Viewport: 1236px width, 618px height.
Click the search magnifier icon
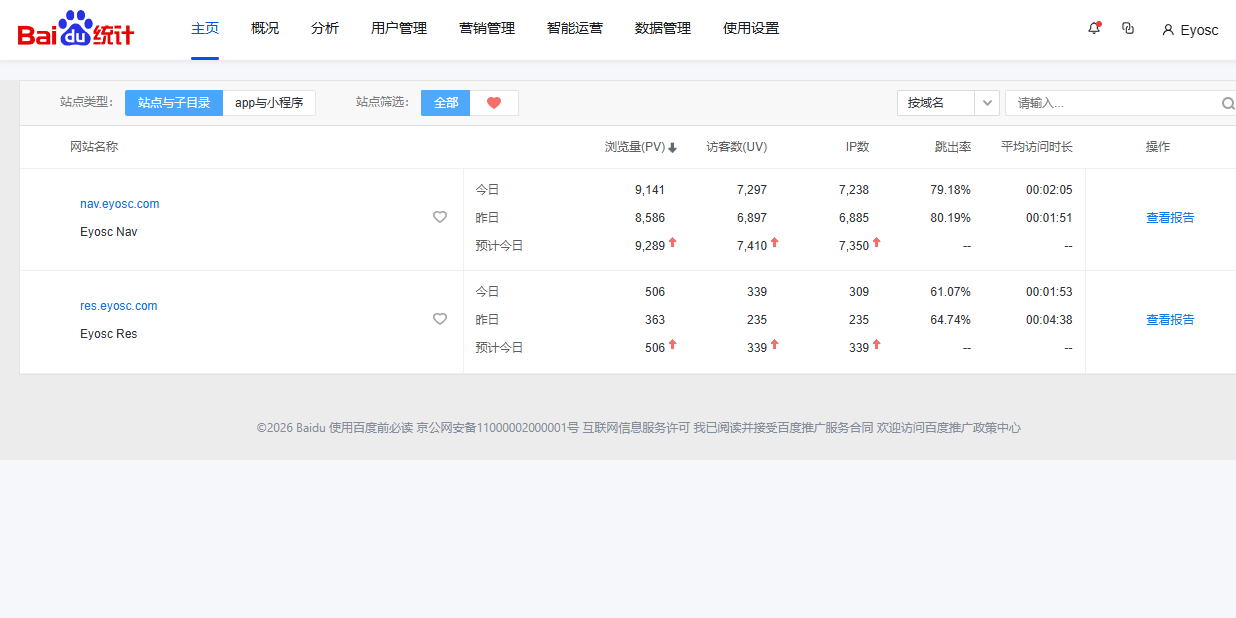(1228, 103)
